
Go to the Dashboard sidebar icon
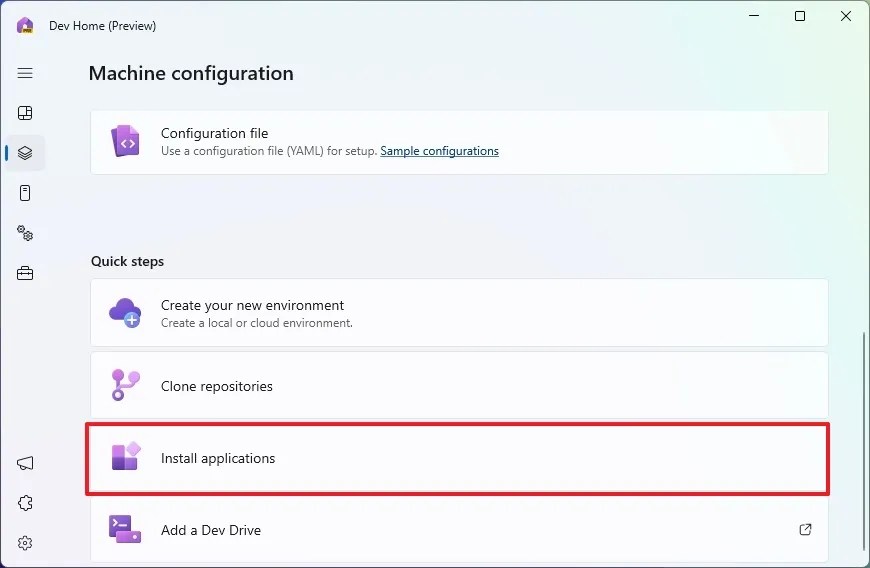click(25, 113)
